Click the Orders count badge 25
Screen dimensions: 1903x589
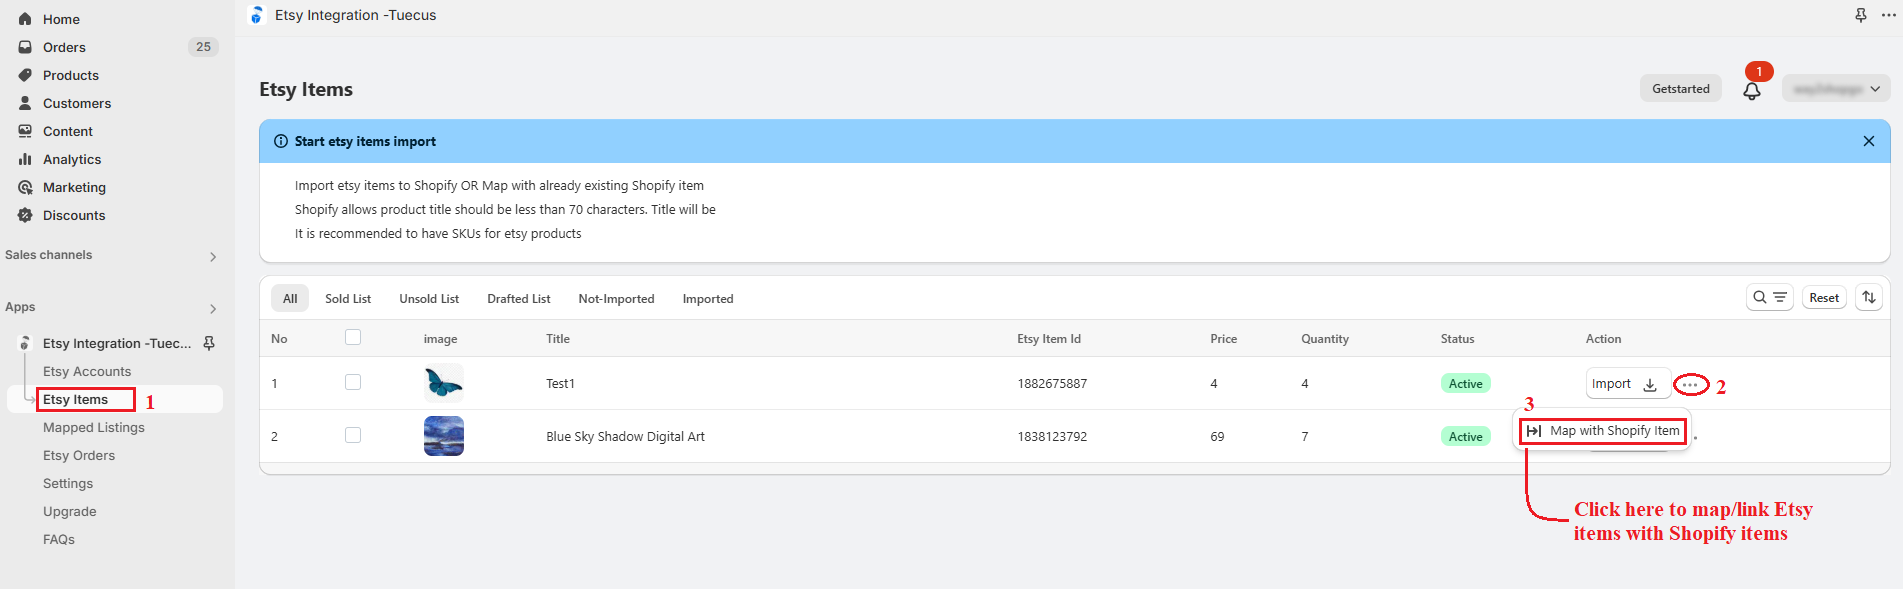(203, 47)
